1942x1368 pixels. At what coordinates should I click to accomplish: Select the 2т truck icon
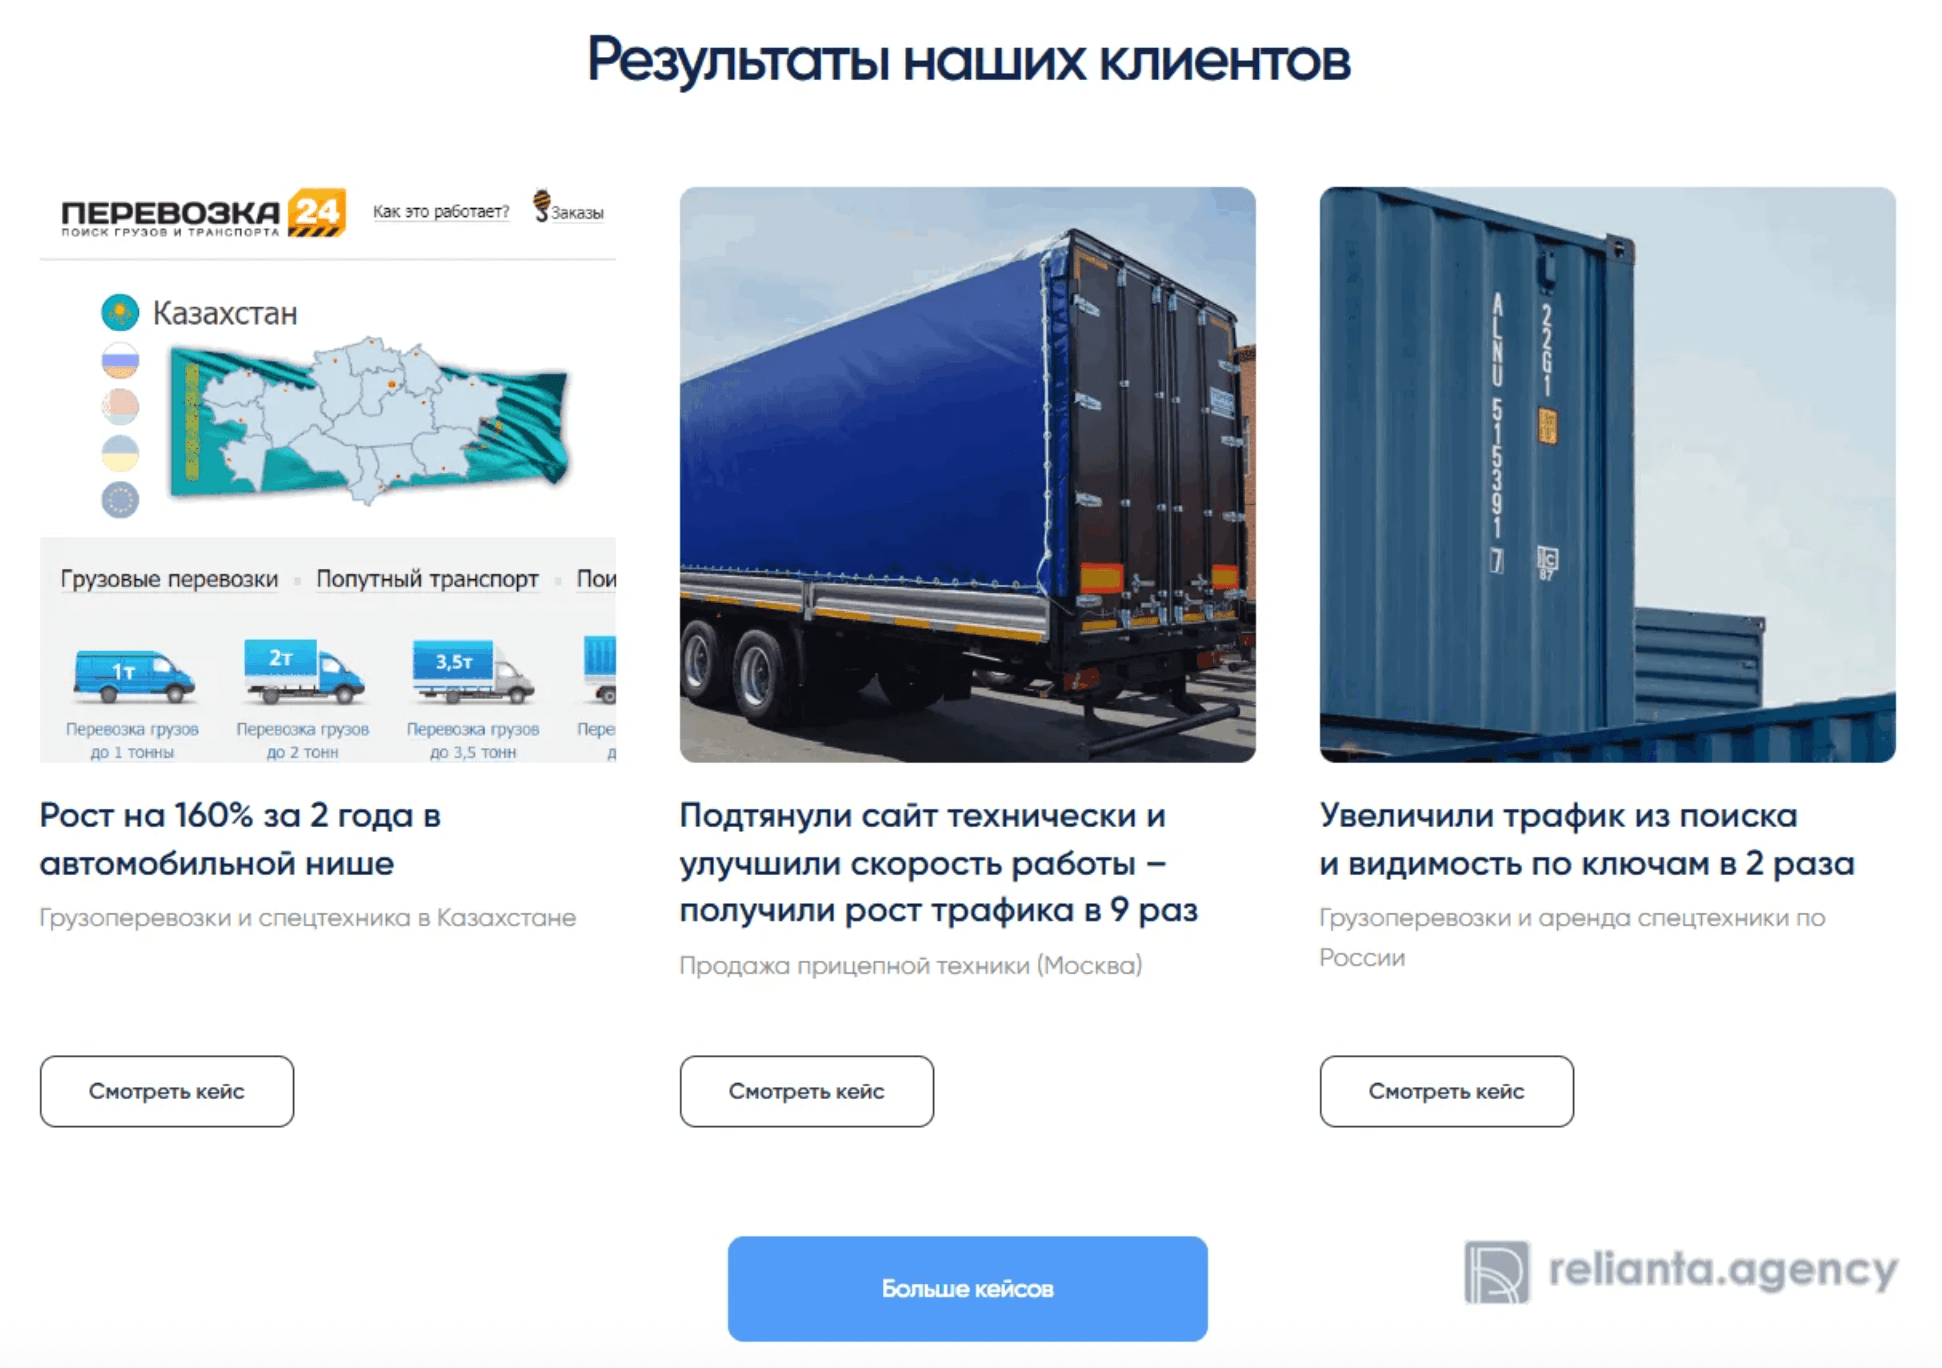tap(303, 671)
